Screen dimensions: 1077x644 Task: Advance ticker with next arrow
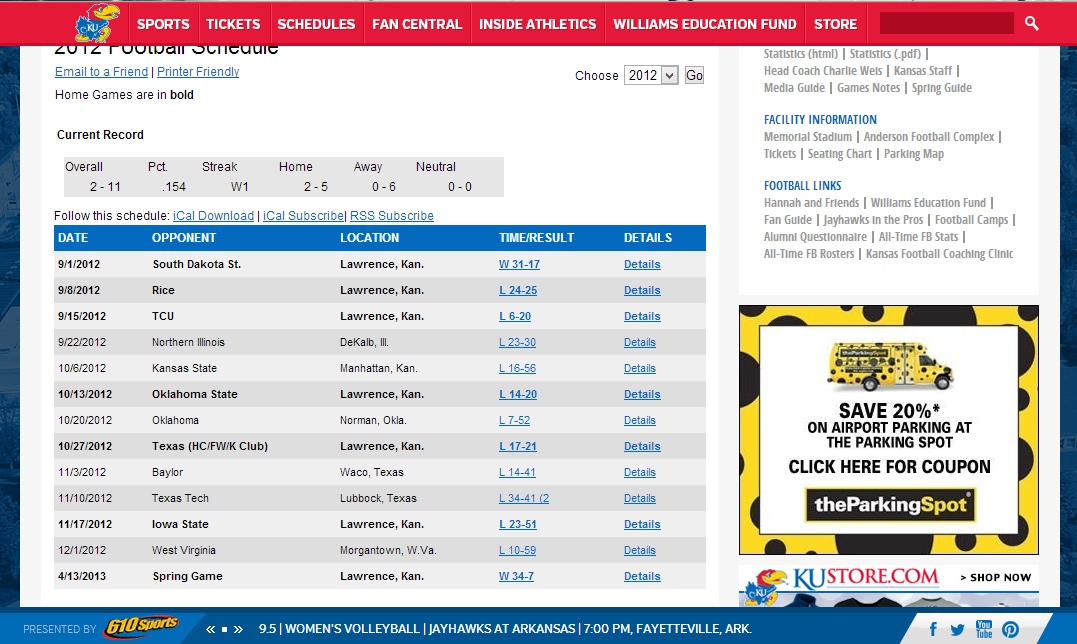[238, 629]
